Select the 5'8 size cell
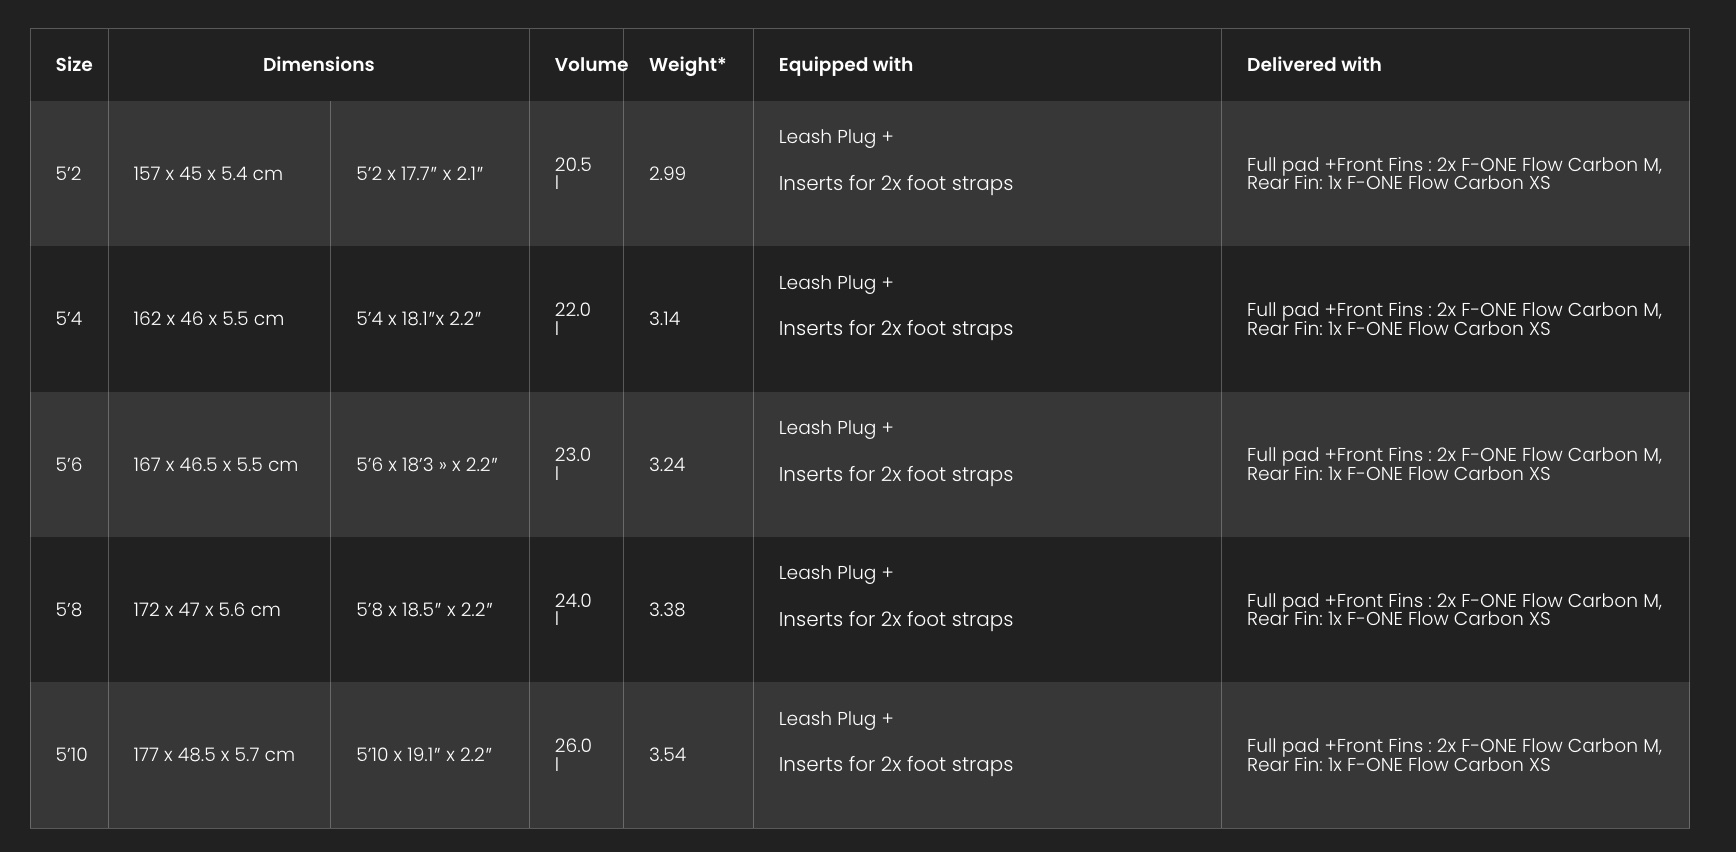 [69, 610]
